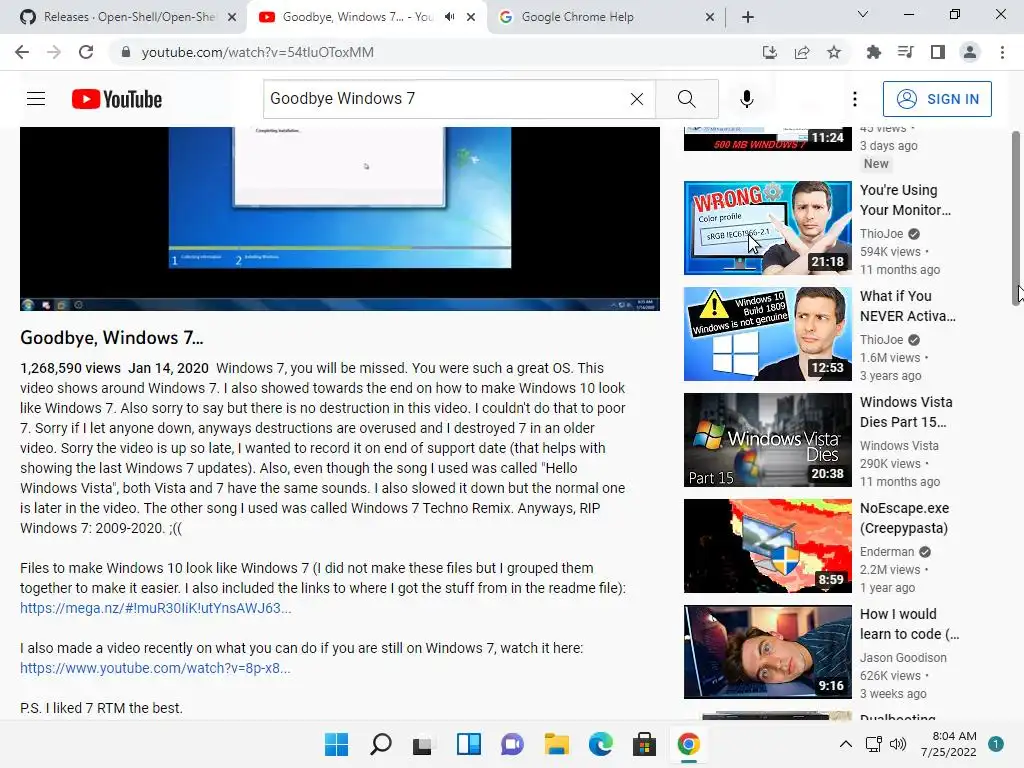Viewport: 1024px width, 768px height.
Task: Go to the YouTube home logo
Action: [x=117, y=99]
